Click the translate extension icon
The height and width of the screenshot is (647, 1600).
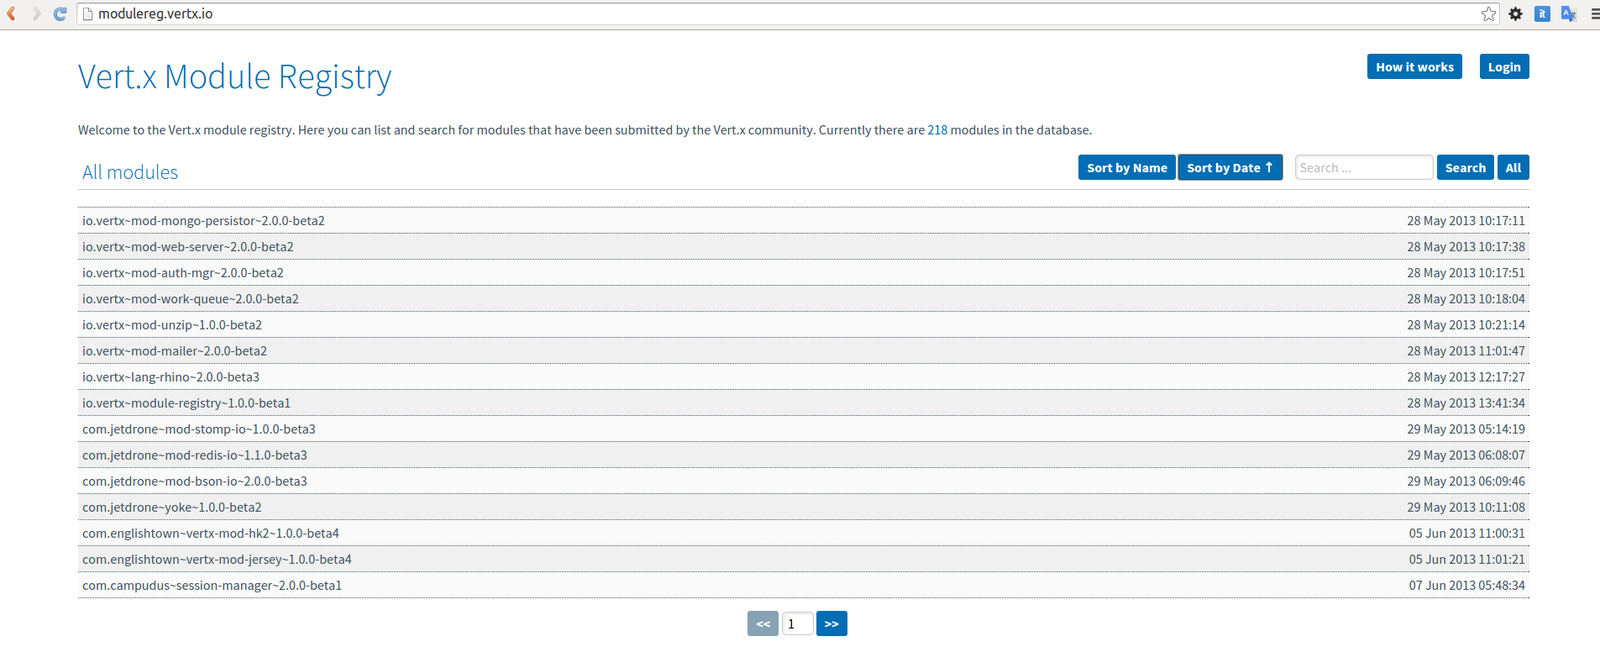(1568, 14)
